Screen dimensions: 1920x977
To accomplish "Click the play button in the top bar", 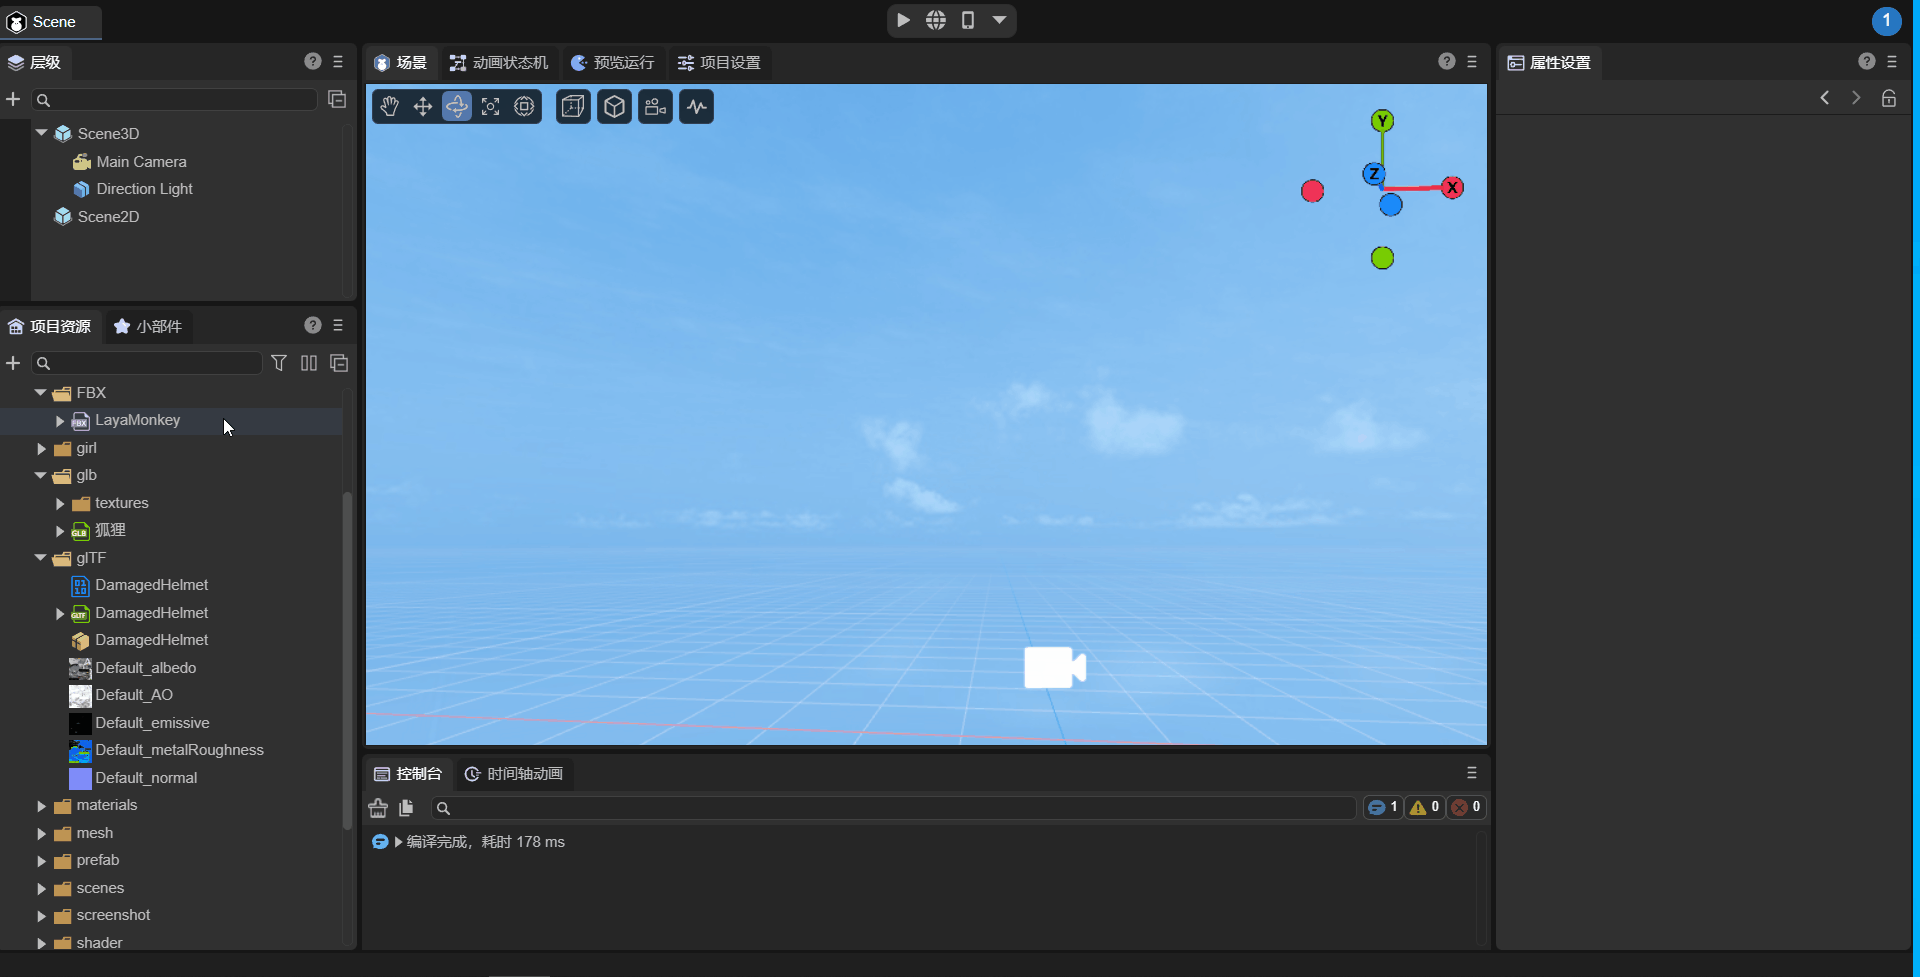I will tap(903, 20).
